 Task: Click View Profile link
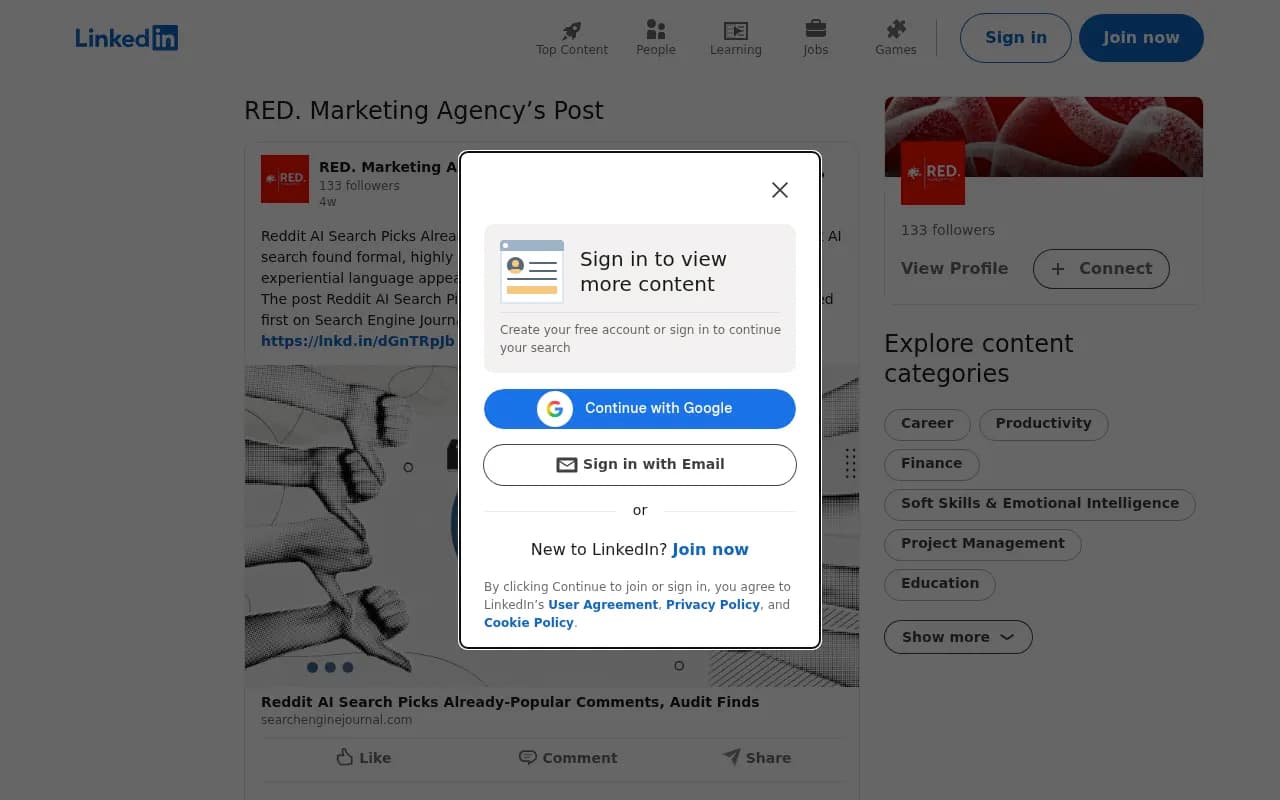[954, 269]
